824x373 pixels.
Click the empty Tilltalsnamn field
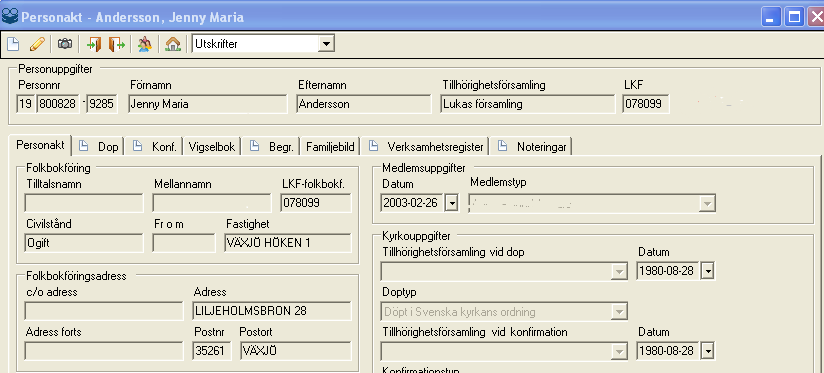84,203
